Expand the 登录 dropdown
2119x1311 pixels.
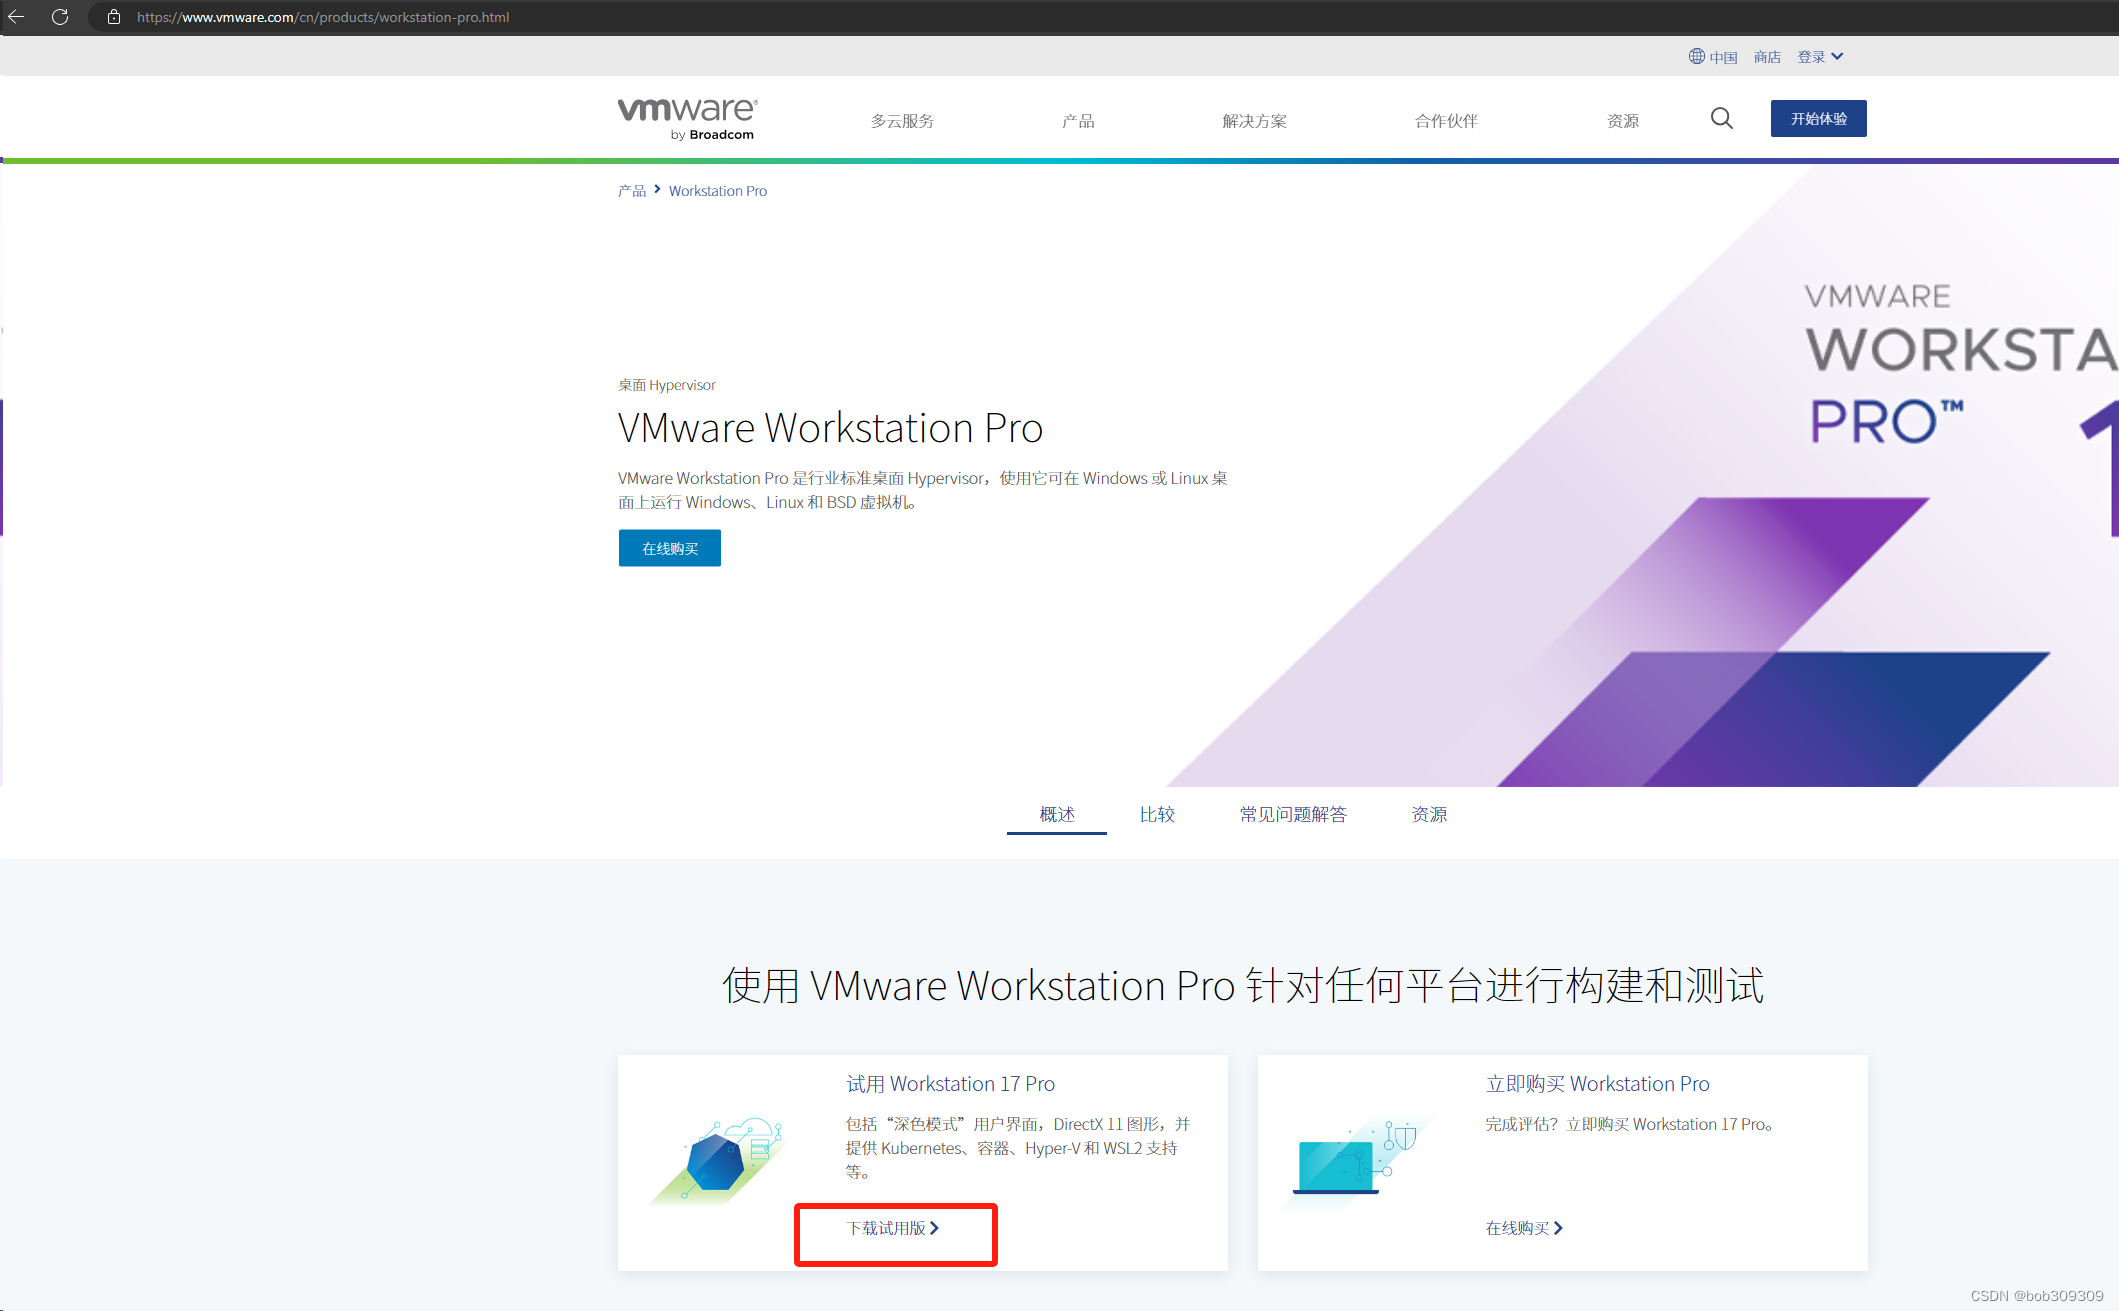[x=1820, y=57]
